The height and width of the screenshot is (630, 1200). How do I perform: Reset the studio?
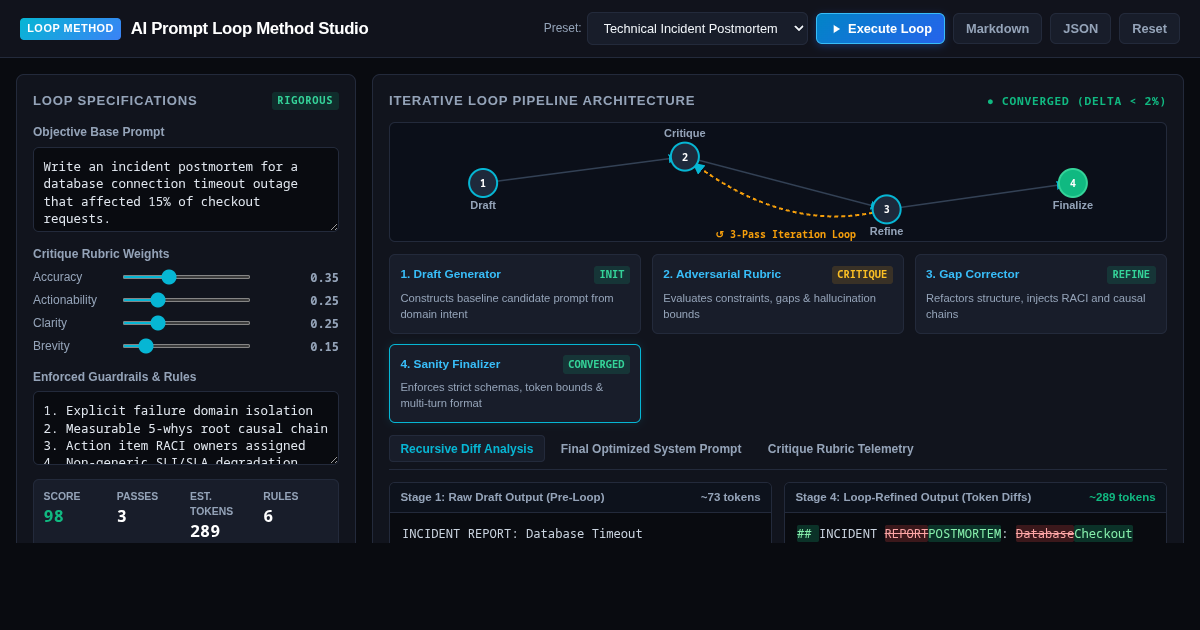1149,28
